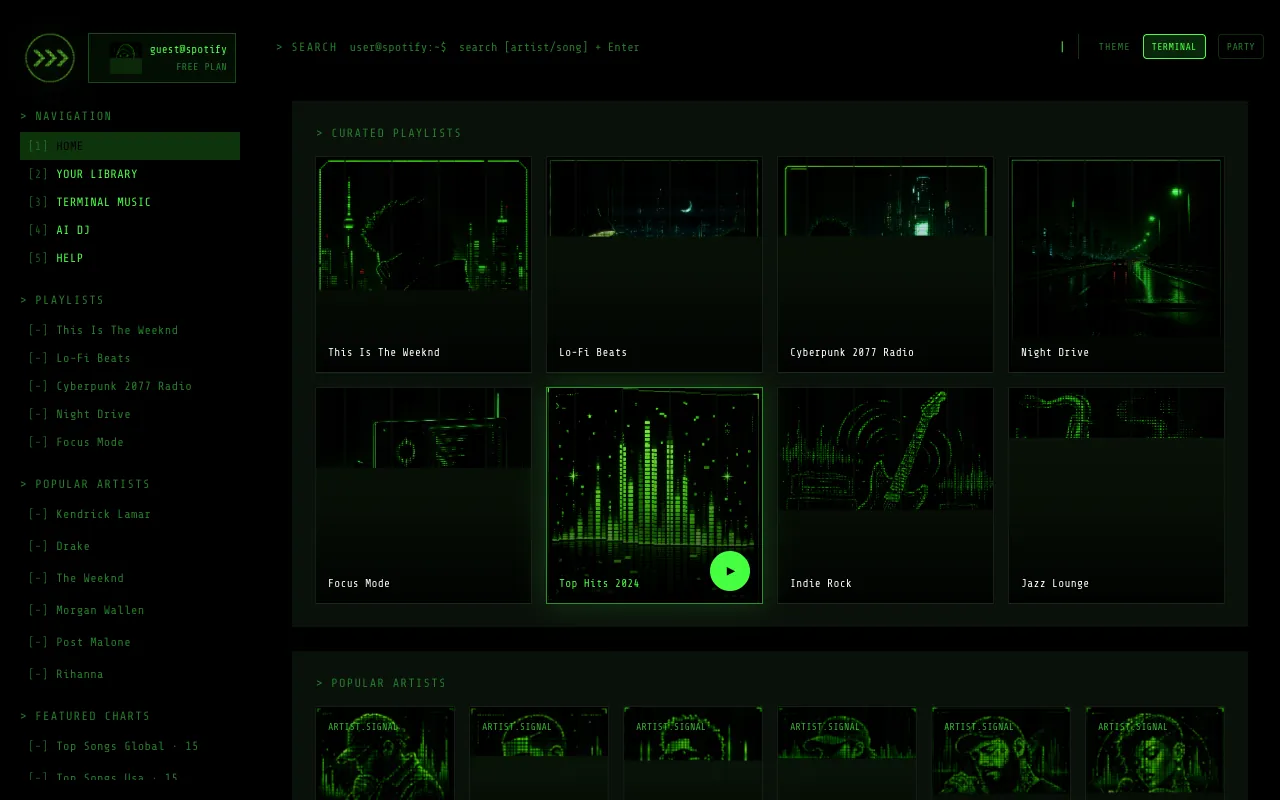This screenshot has width=1280, height=800.
Task: Open Indie Rock playlist card
Action: (885, 495)
